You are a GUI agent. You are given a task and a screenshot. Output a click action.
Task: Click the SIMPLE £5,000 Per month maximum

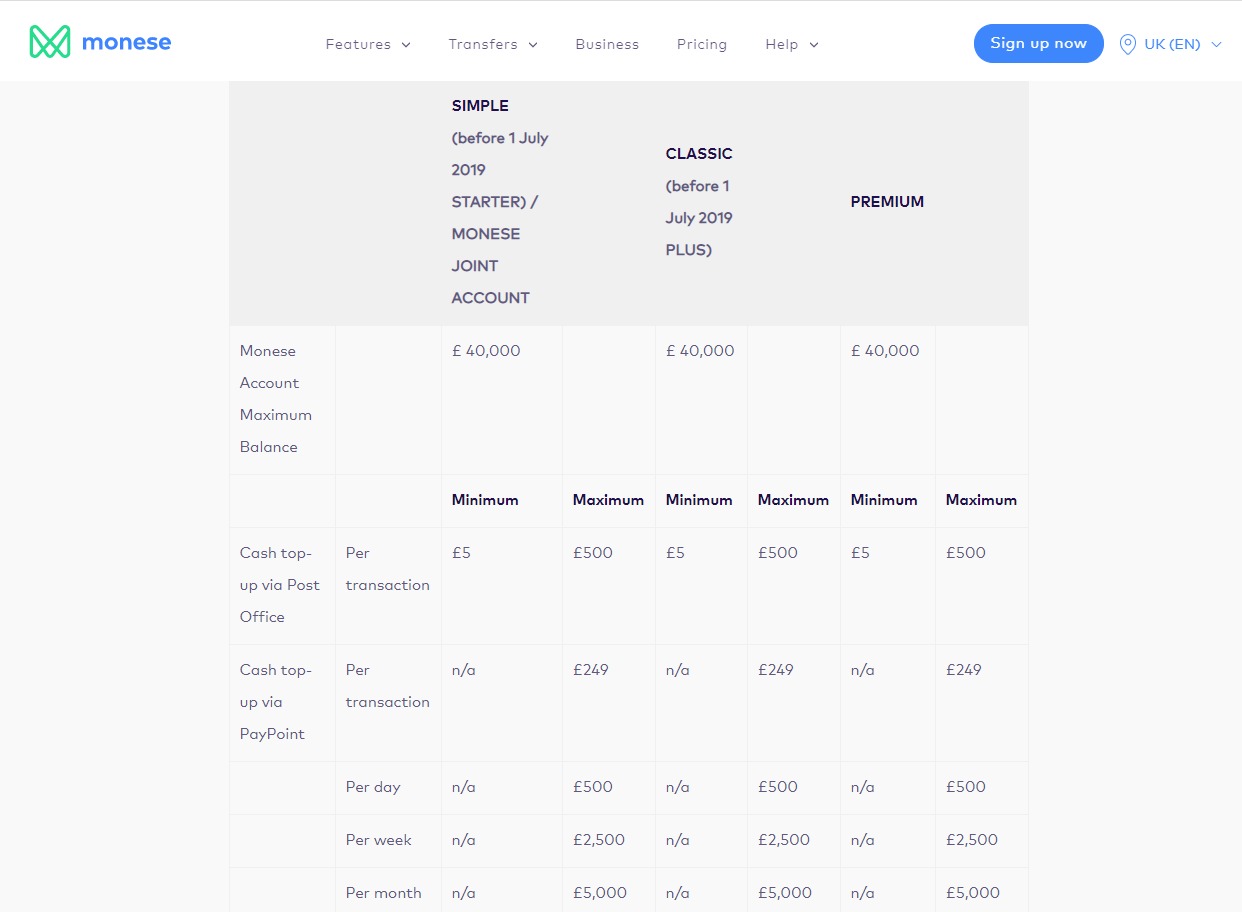(x=600, y=893)
